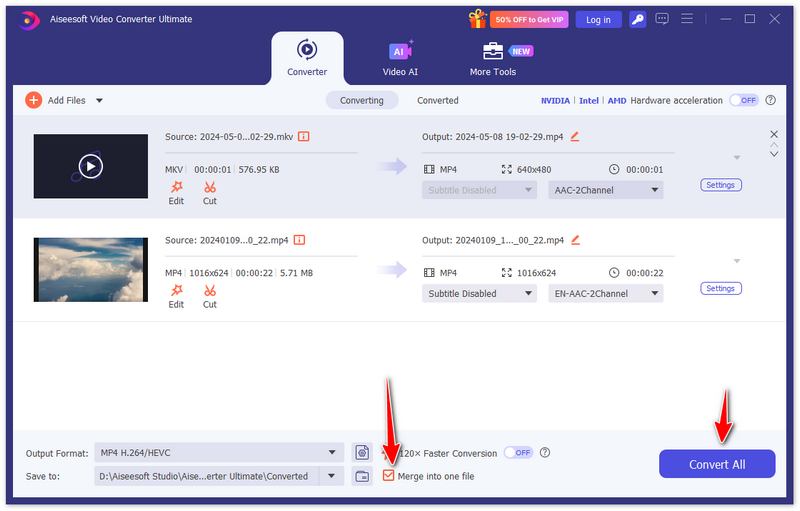Screen dimensions: 800x511
Task: Expand Output Format MP4 H.264/HEVC dropdown
Action: [x=331, y=452]
